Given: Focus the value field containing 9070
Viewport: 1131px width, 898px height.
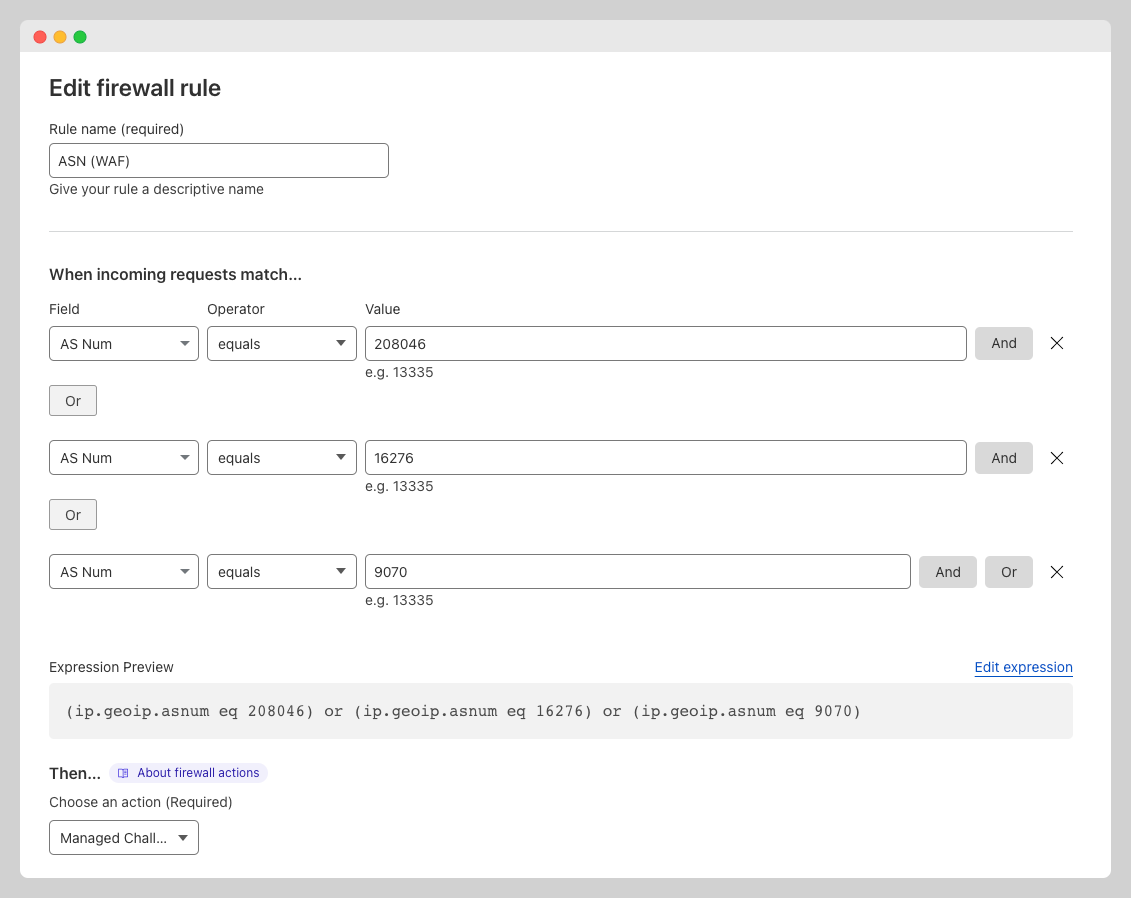Looking at the screenshot, I should [637, 572].
